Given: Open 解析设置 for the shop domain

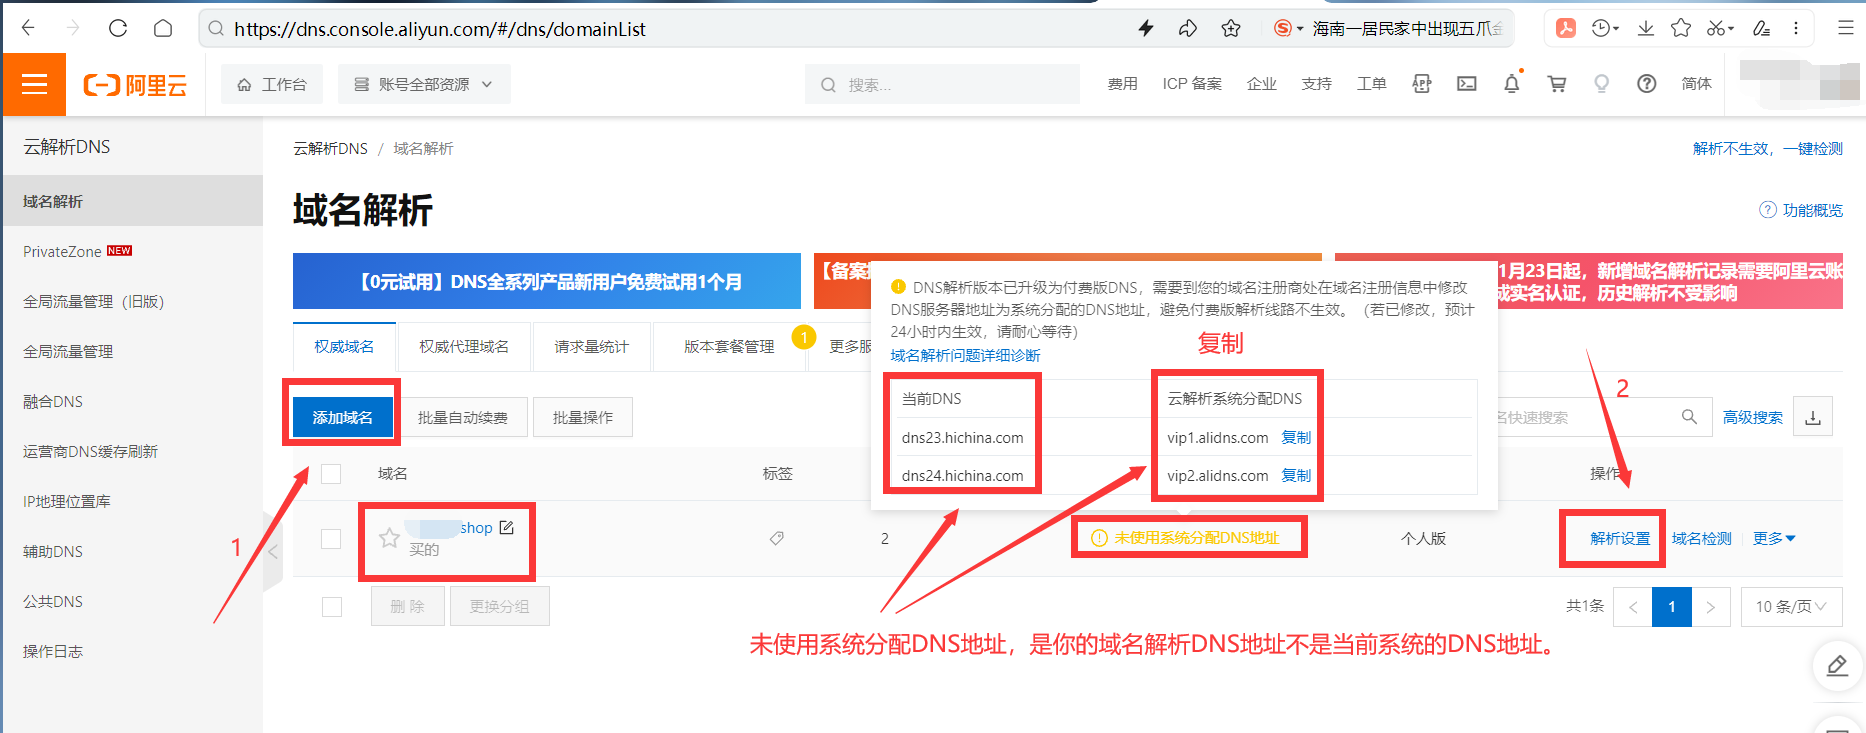Looking at the screenshot, I should tap(1620, 538).
